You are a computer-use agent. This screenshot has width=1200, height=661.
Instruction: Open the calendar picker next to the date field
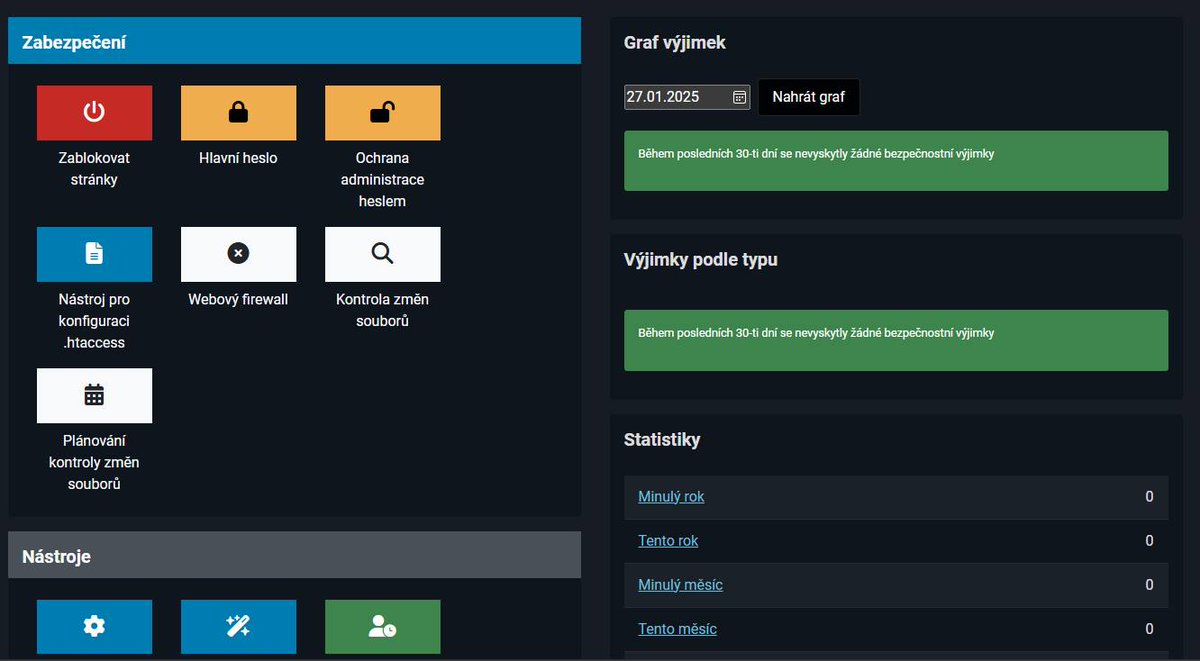pyautogui.click(x=737, y=96)
